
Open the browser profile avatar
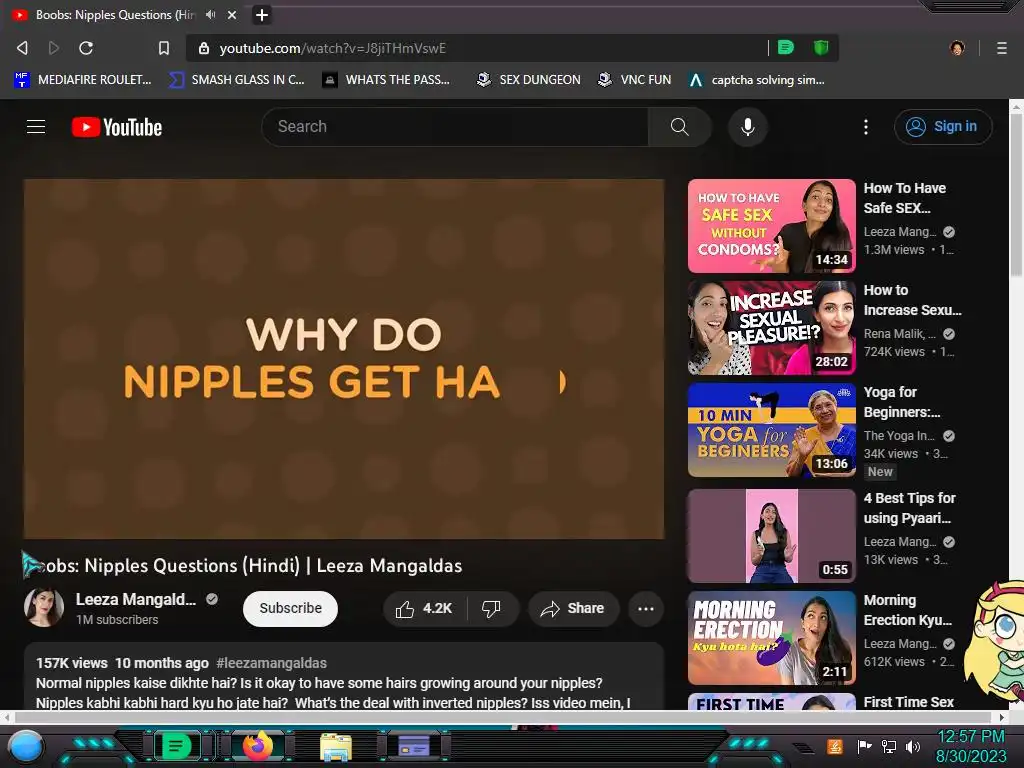tap(957, 48)
